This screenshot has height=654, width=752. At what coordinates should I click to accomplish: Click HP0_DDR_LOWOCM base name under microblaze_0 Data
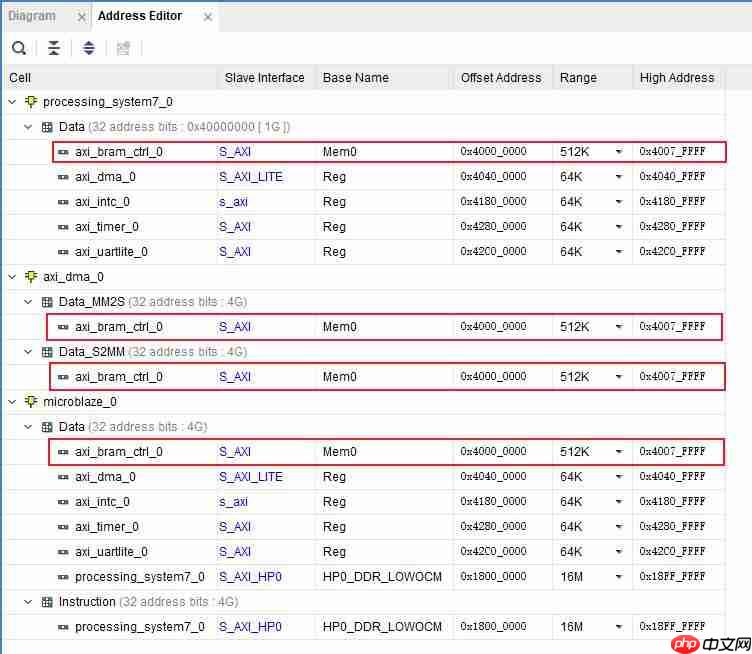[382, 577]
